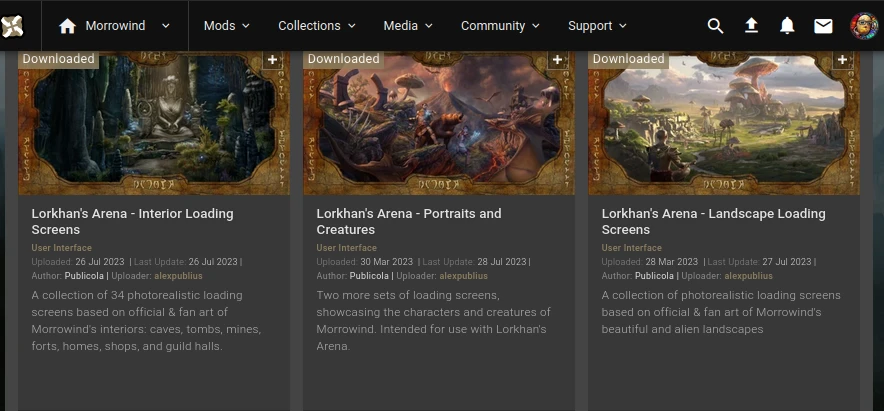Open the messages envelope icon
884x411 pixels.
pos(823,26)
